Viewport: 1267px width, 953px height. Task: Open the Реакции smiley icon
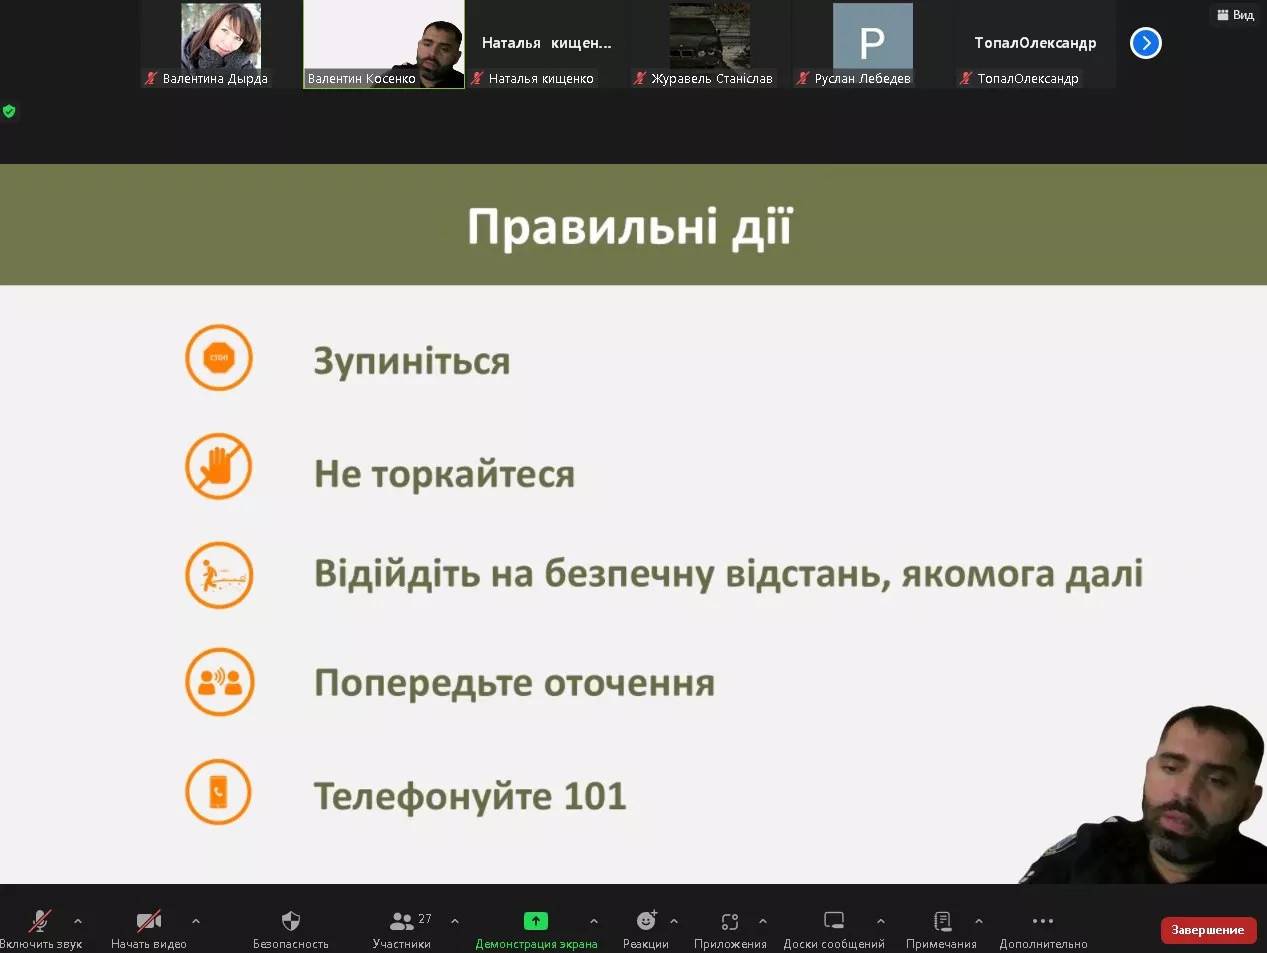[646, 921]
